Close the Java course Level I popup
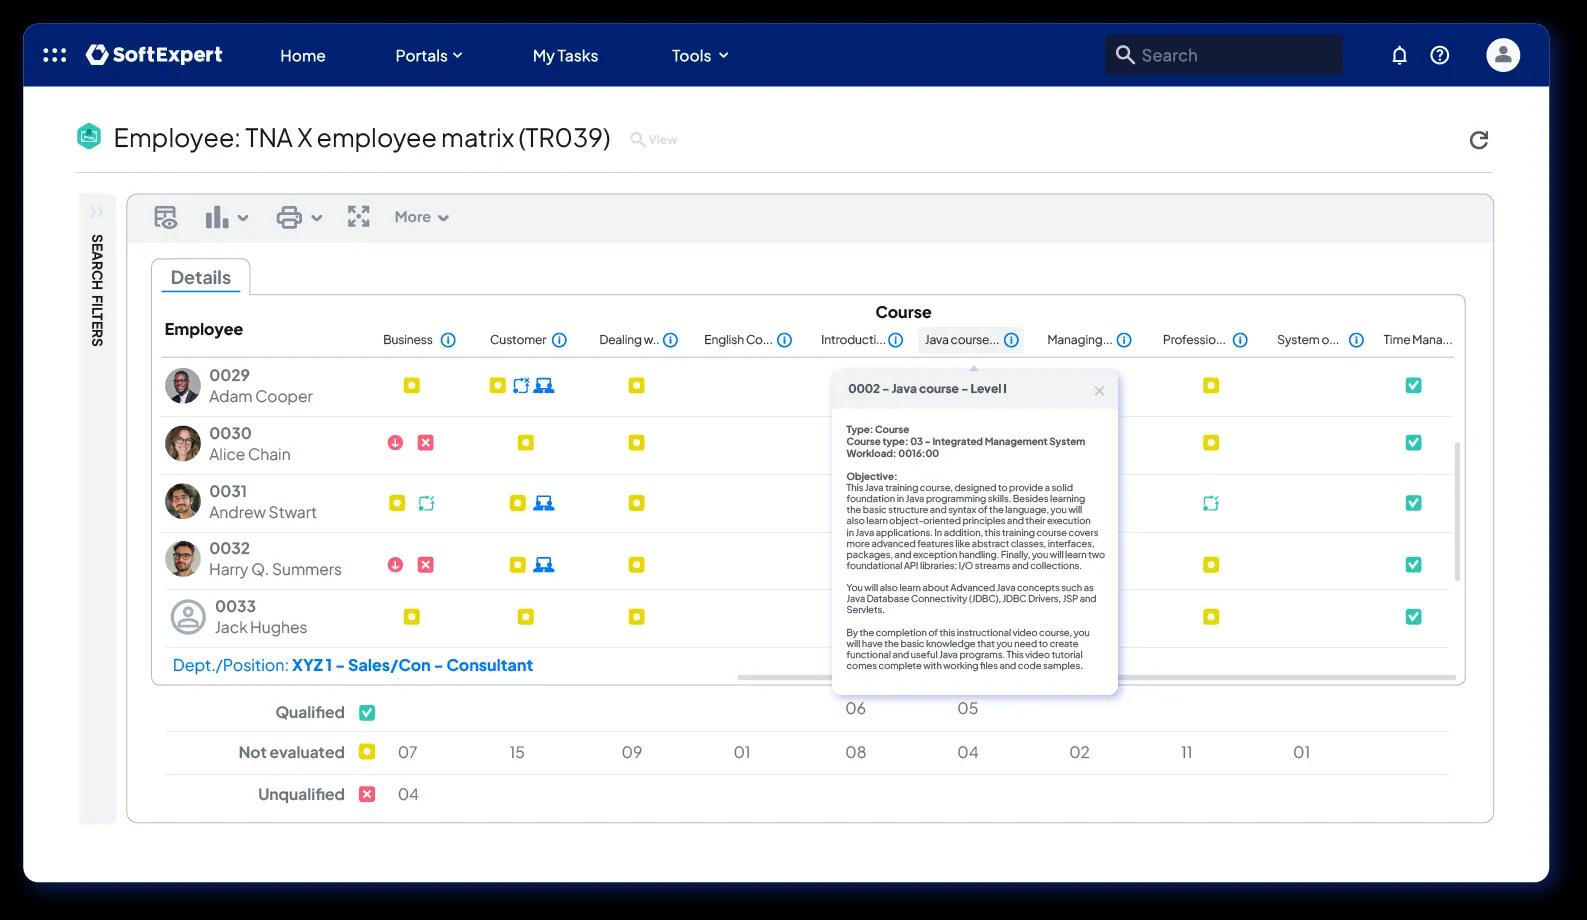 [x=1099, y=391]
